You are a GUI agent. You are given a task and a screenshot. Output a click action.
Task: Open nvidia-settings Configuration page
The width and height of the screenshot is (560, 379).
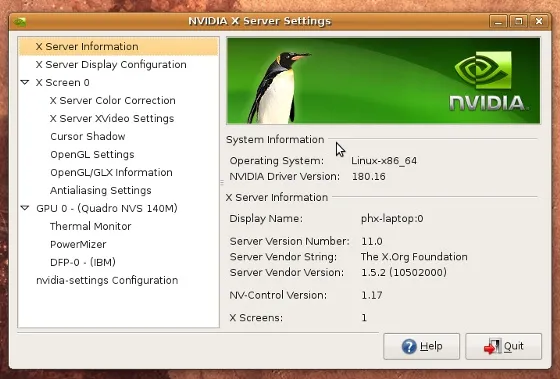coord(107,280)
